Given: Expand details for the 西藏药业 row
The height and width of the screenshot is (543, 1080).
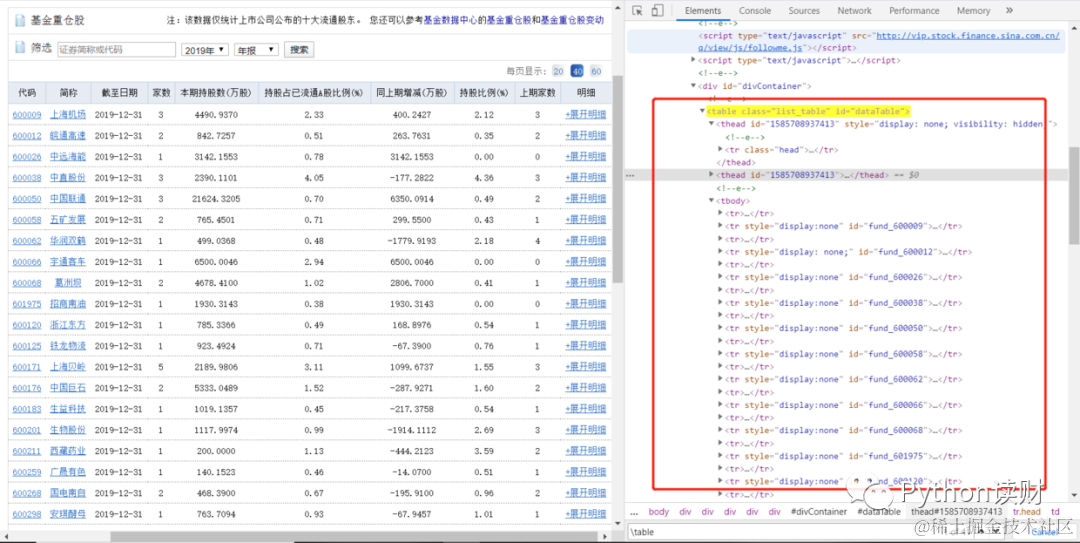Looking at the screenshot, I should (585, 451).
